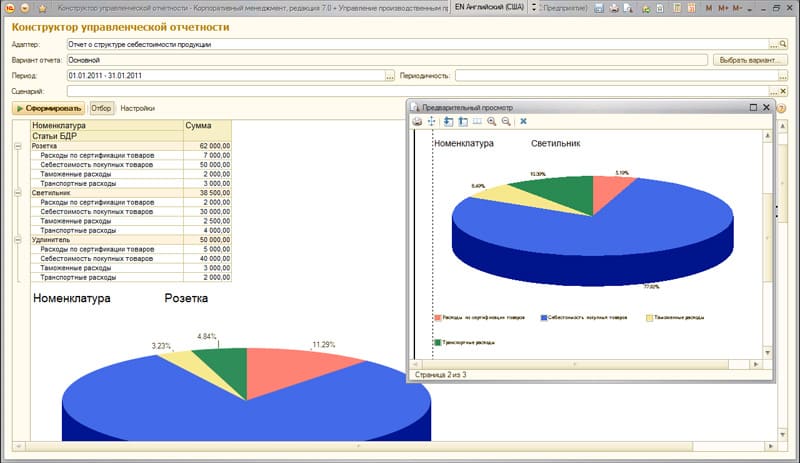Click preview vertical scrollbar up arrow
The height and width of the screenshot is (463, 800).
pos(768,136)
